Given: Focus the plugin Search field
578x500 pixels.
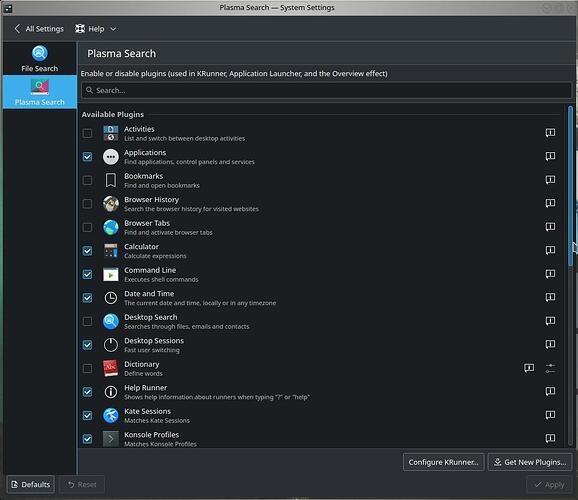Looking at the screenshot, I should click(x=326, y=90).
